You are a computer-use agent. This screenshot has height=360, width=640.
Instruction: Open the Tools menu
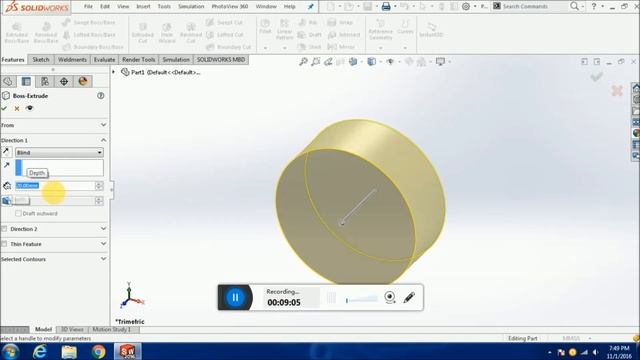click(x=164, y=7)
